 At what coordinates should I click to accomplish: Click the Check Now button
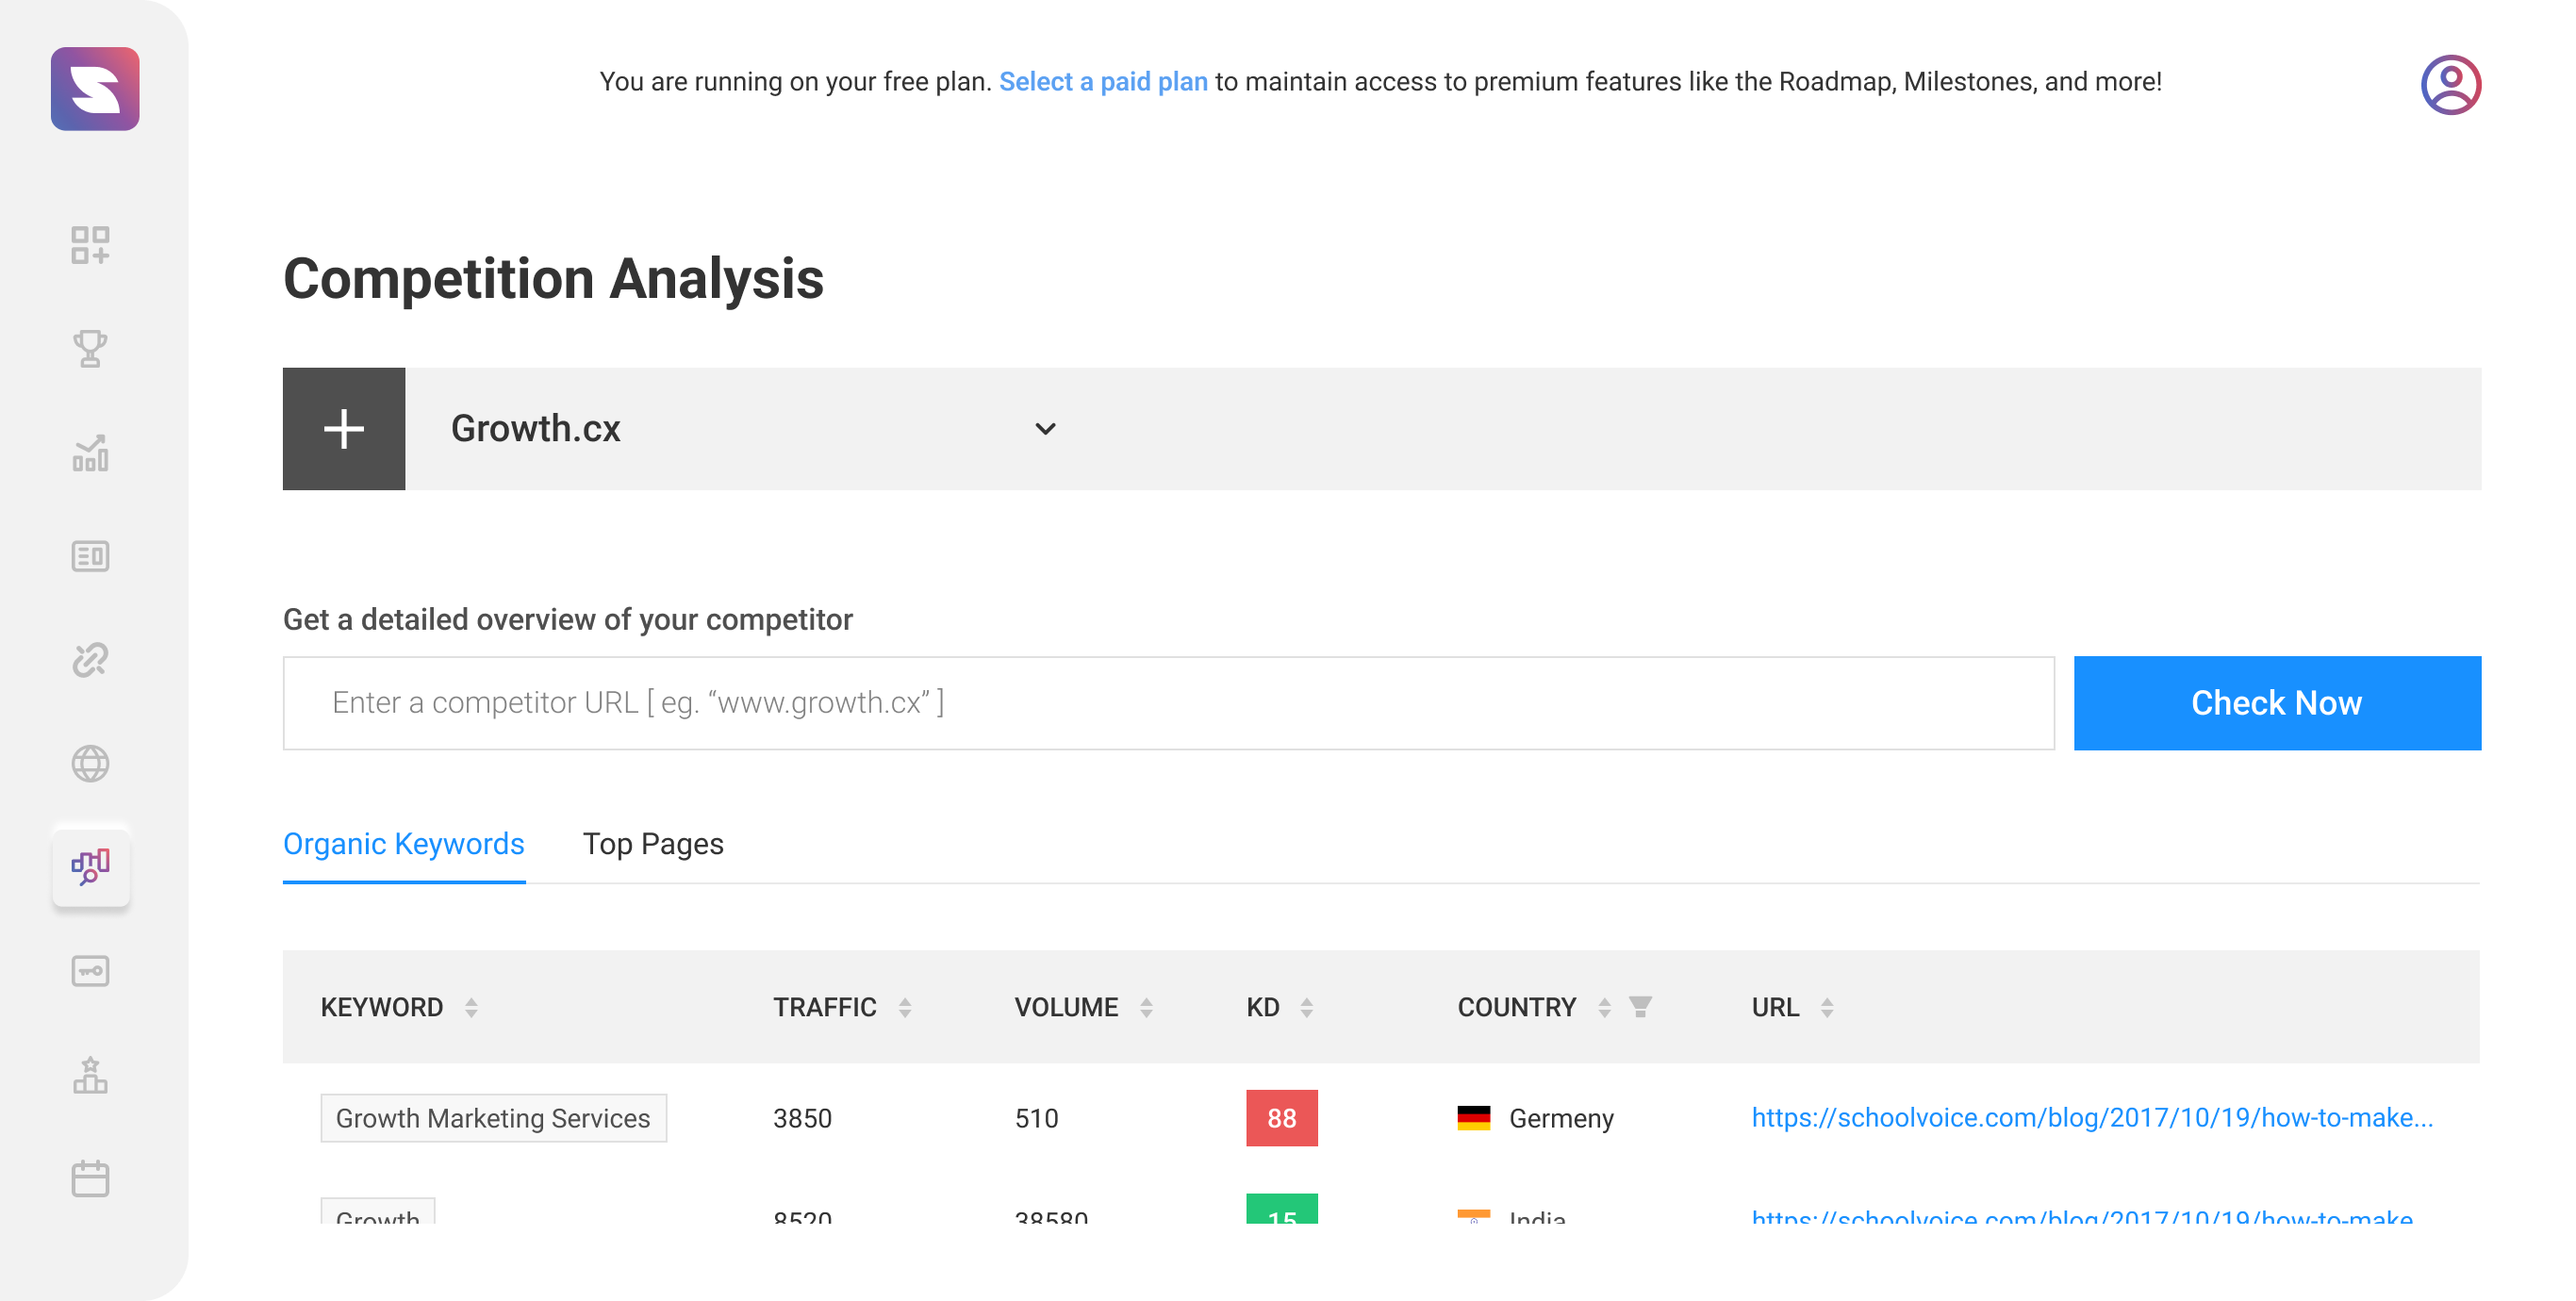coord(2277,702)
